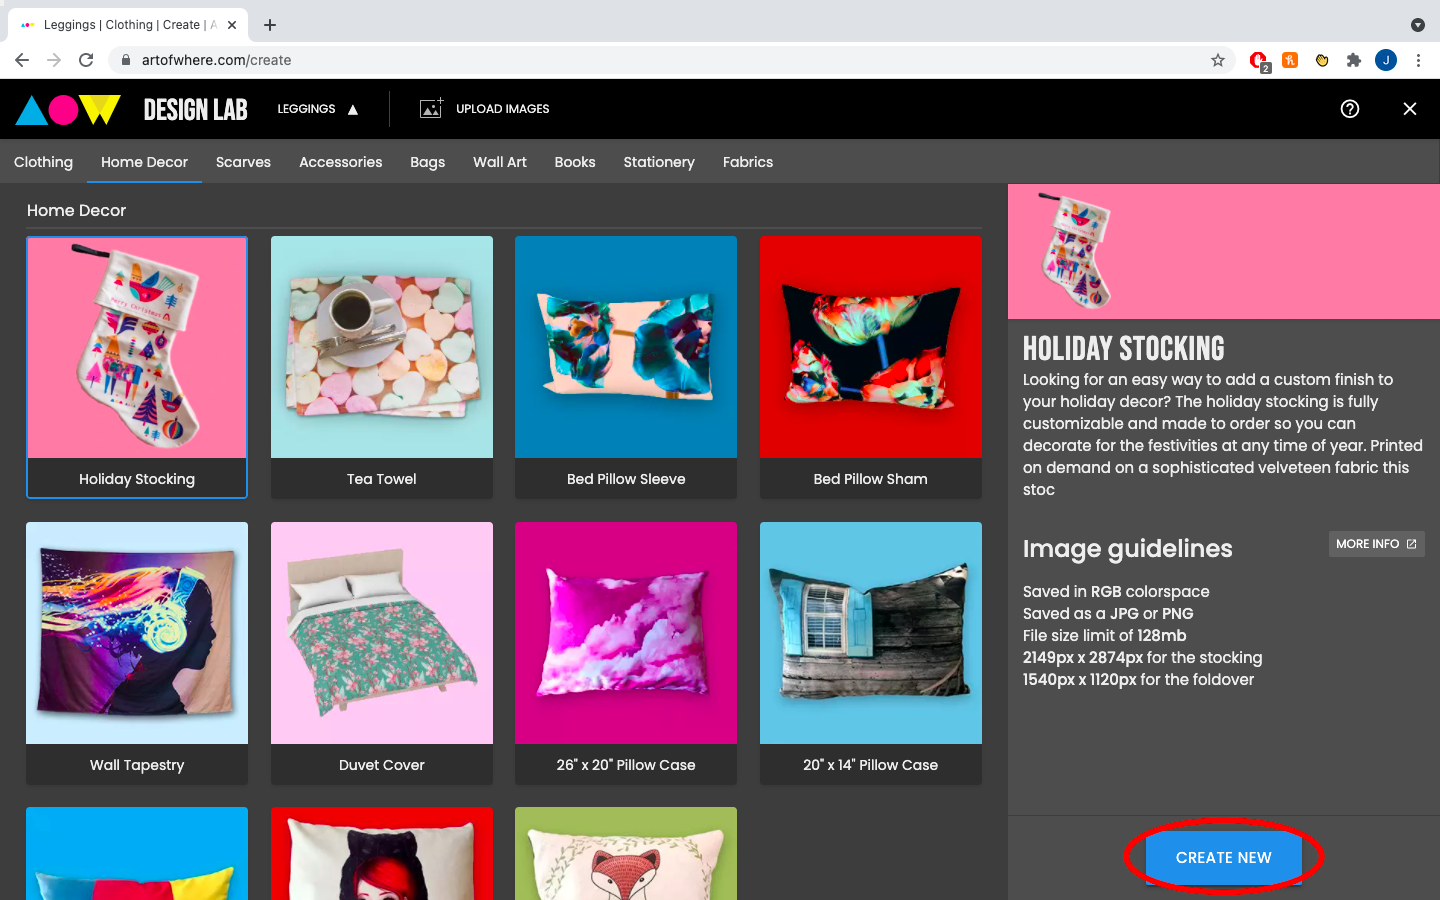Switch to the Clothing tab
Screen dimensions: 1440x900
[43, 162]
